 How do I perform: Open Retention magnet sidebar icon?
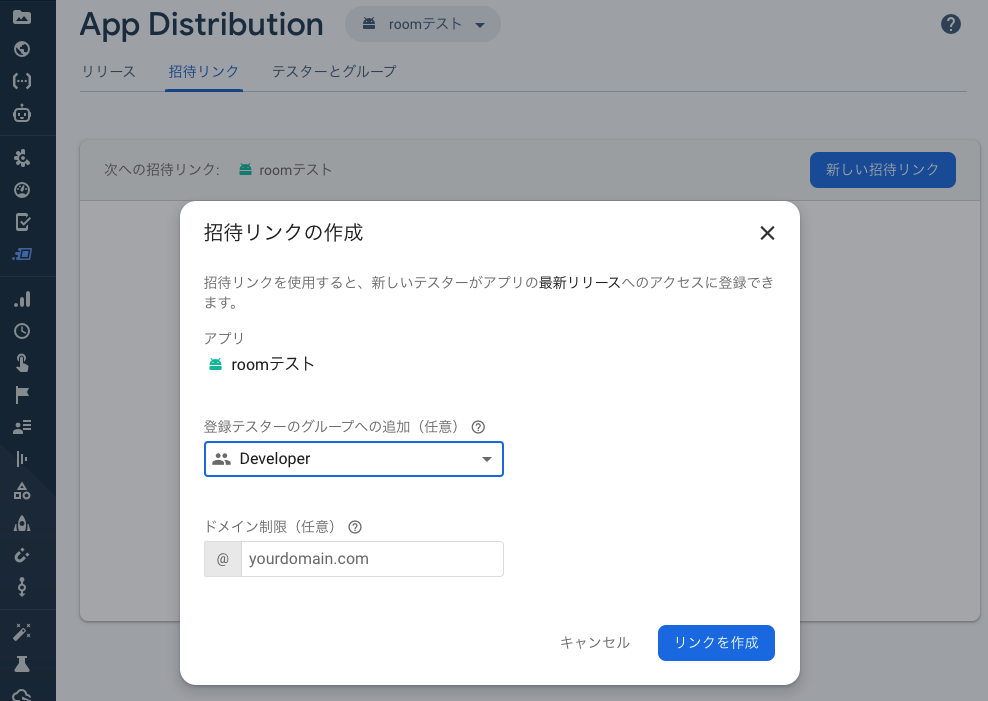click(22, 556)
